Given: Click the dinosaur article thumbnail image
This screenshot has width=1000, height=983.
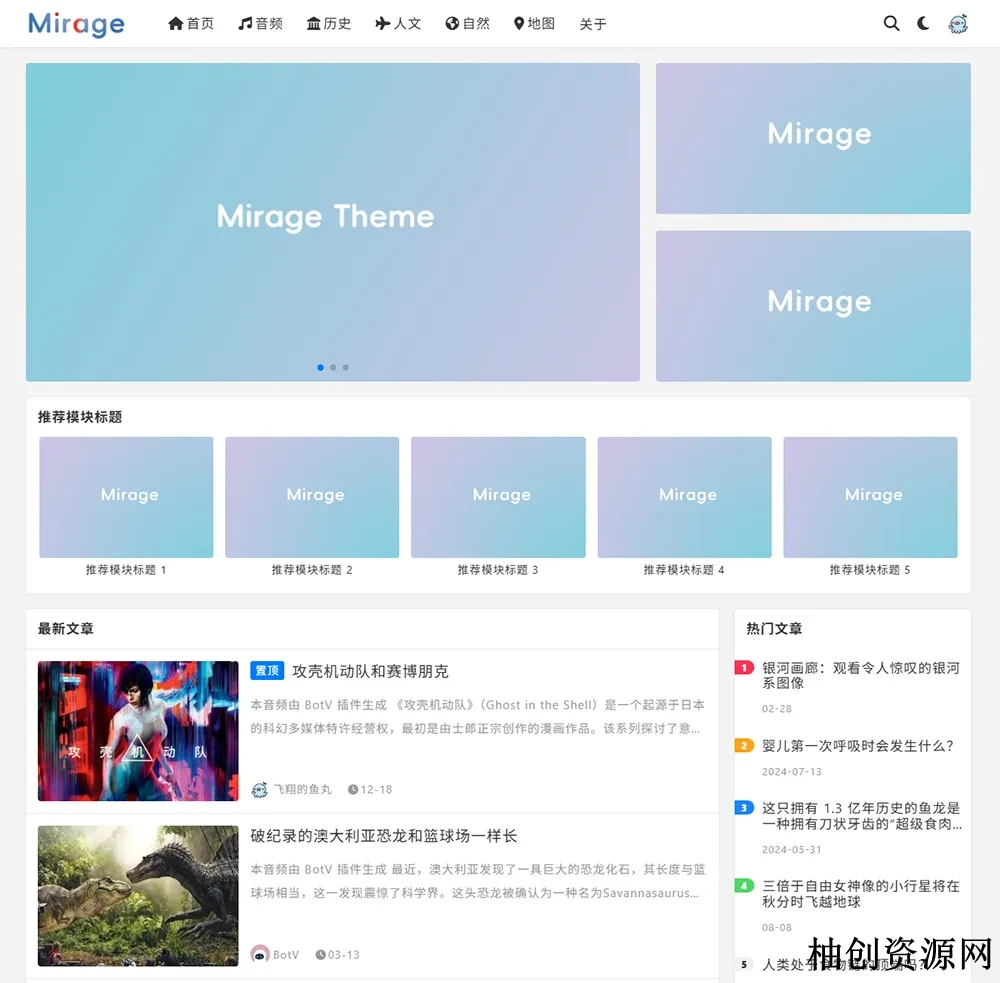Looking at the screenshot, I should (138, 895).
